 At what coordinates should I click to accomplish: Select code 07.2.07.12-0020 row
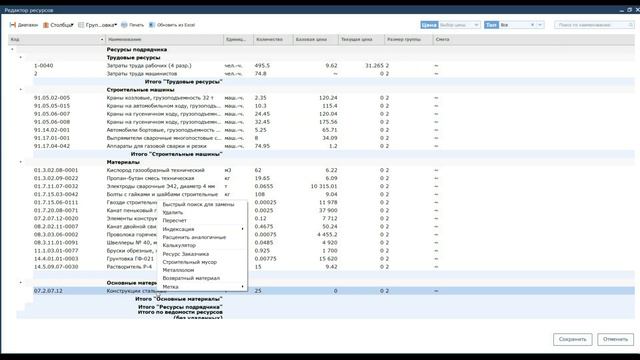334,218
